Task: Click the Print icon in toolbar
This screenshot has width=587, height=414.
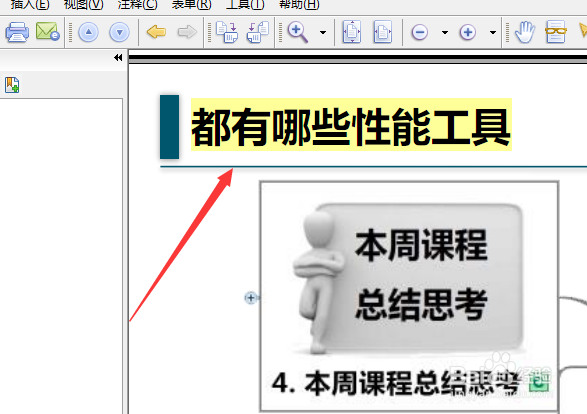Action: [17, 32]
